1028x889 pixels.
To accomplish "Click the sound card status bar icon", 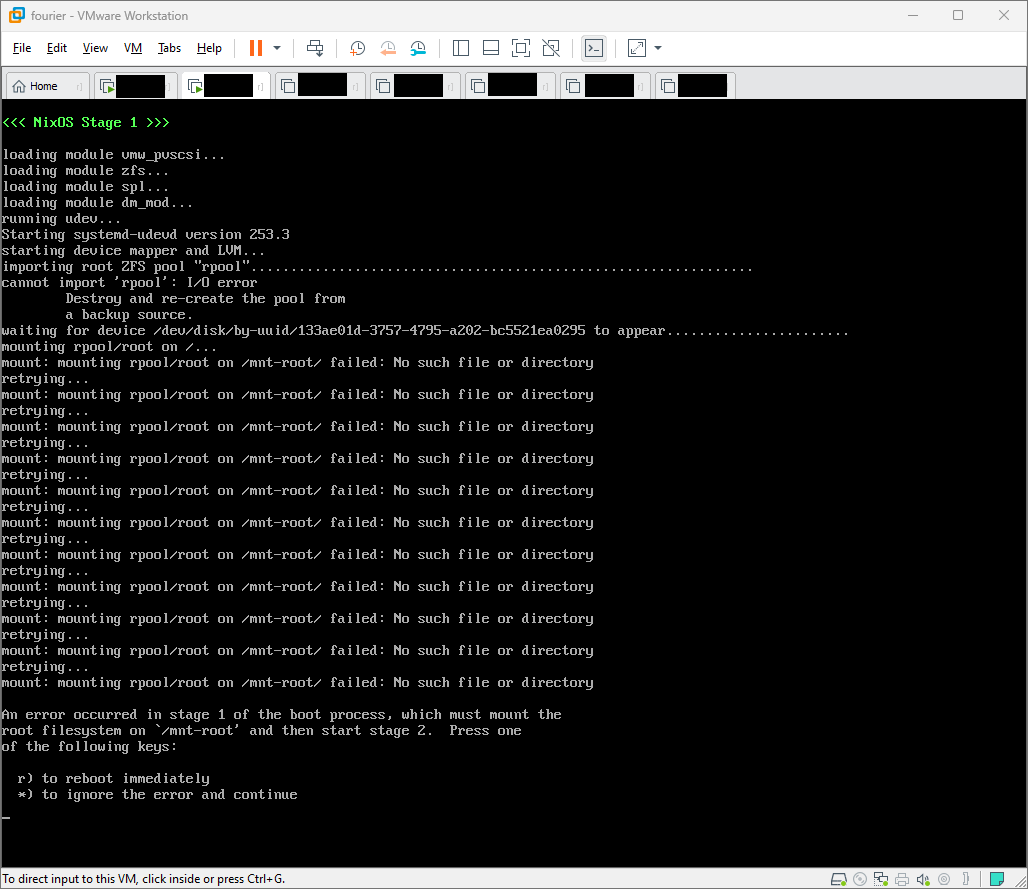I will [923, 879].
